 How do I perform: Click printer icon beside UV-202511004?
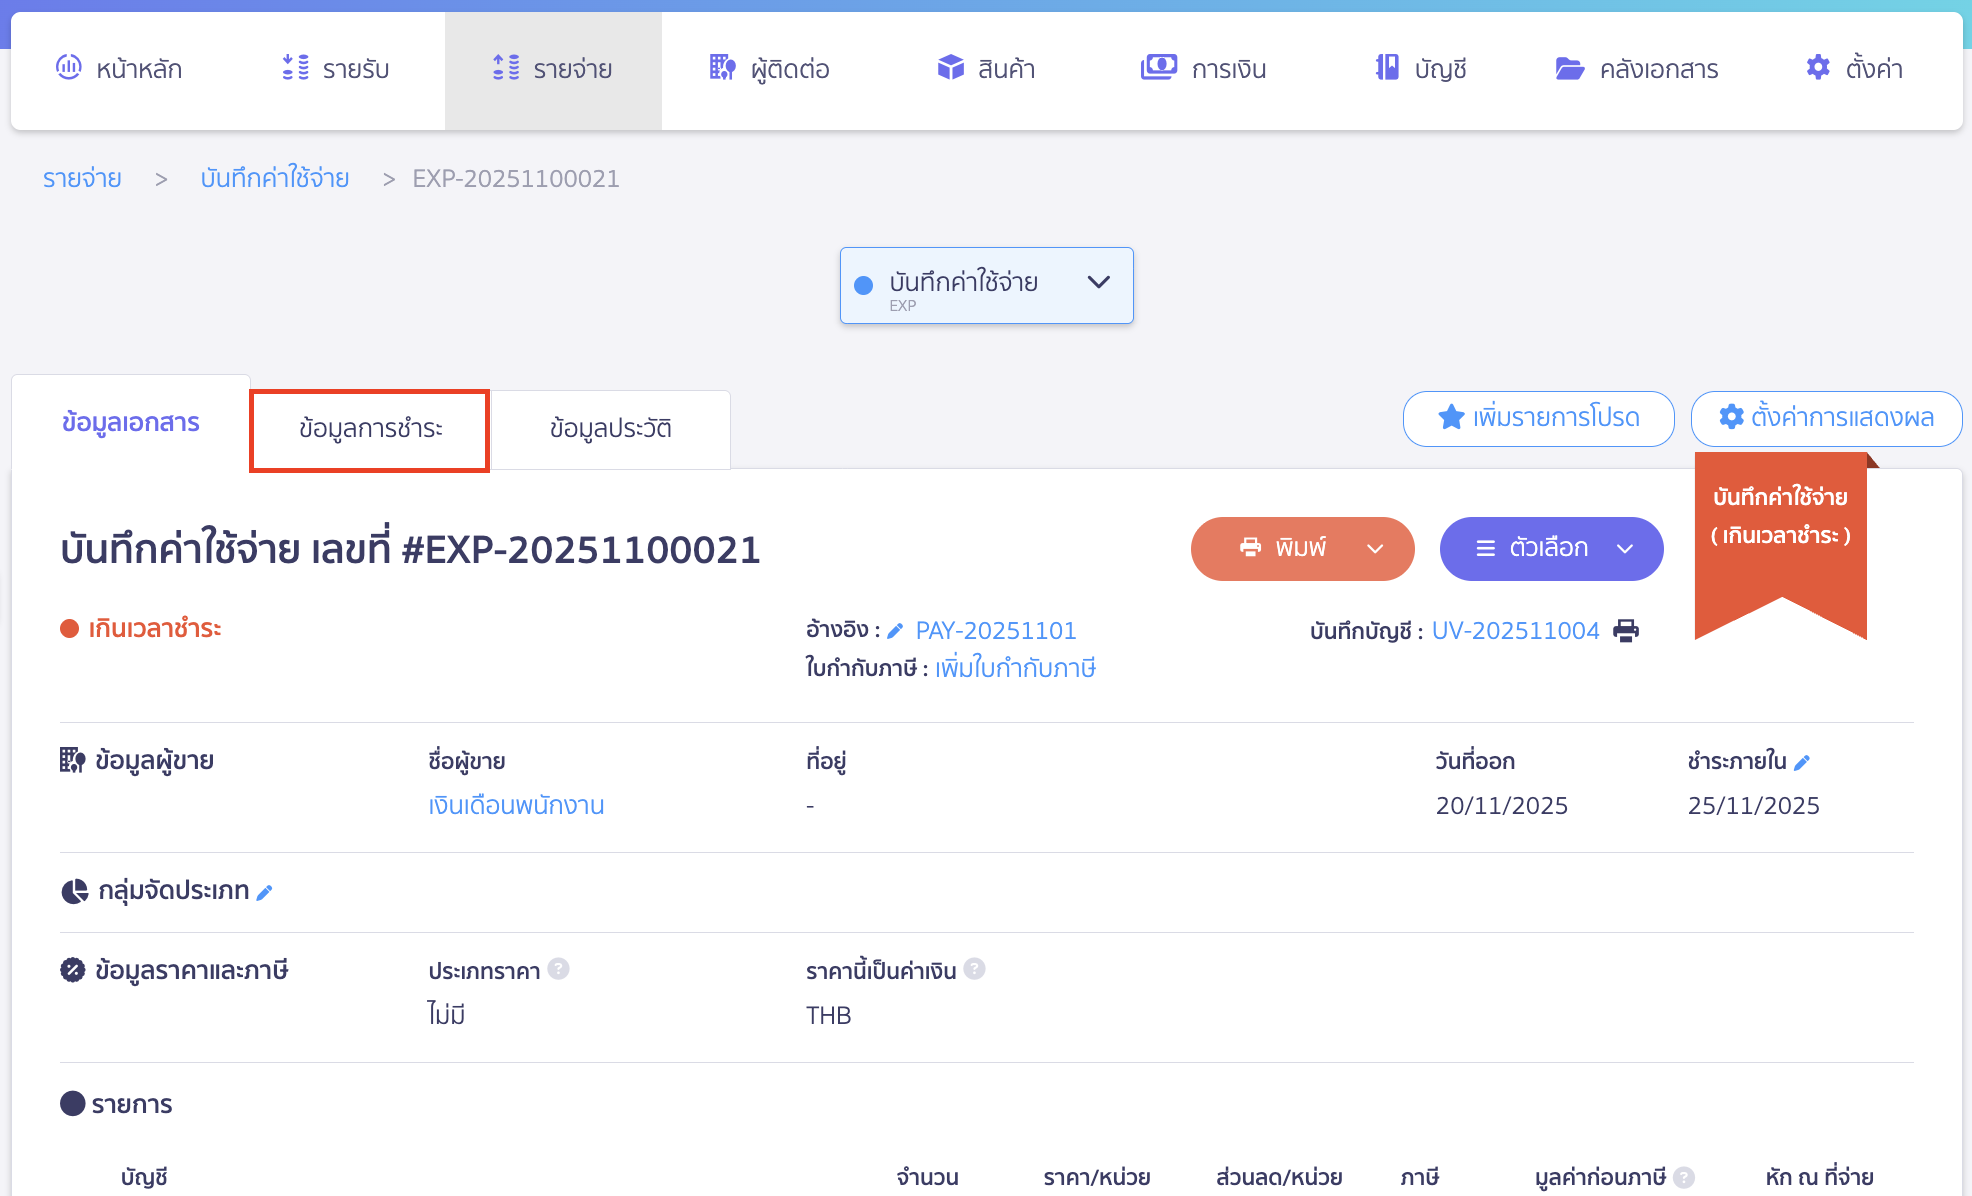point(1626,631)
